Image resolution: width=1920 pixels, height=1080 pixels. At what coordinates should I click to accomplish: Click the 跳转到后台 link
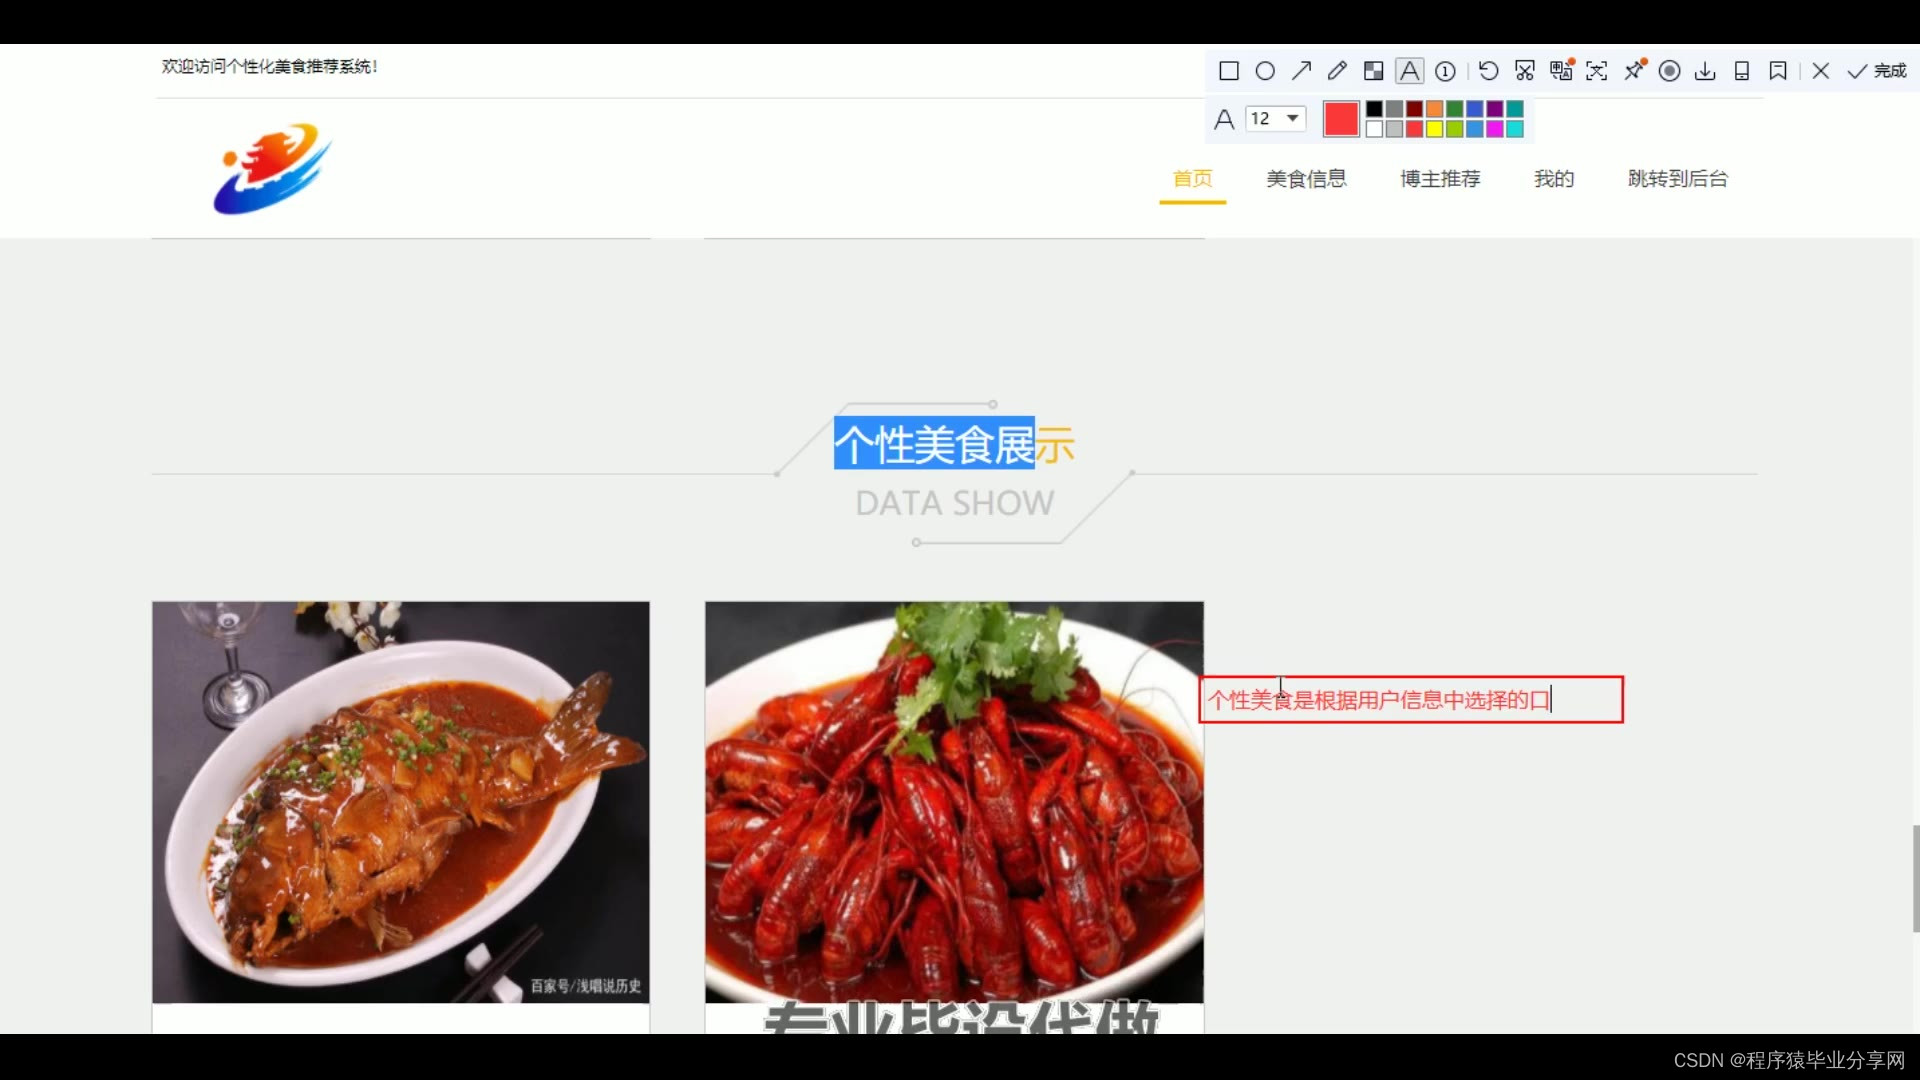coord(1677,179)
